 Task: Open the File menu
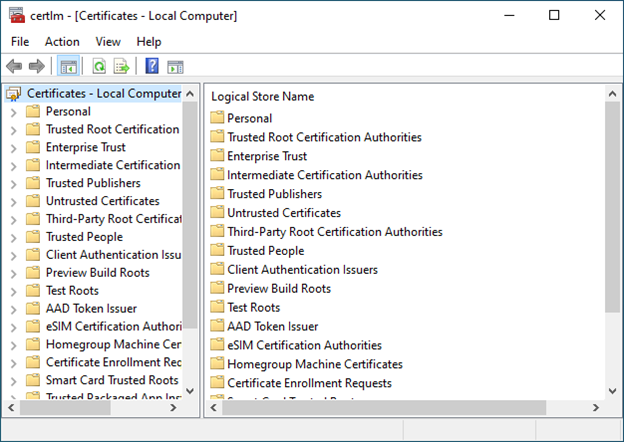[x=20, y=41]
